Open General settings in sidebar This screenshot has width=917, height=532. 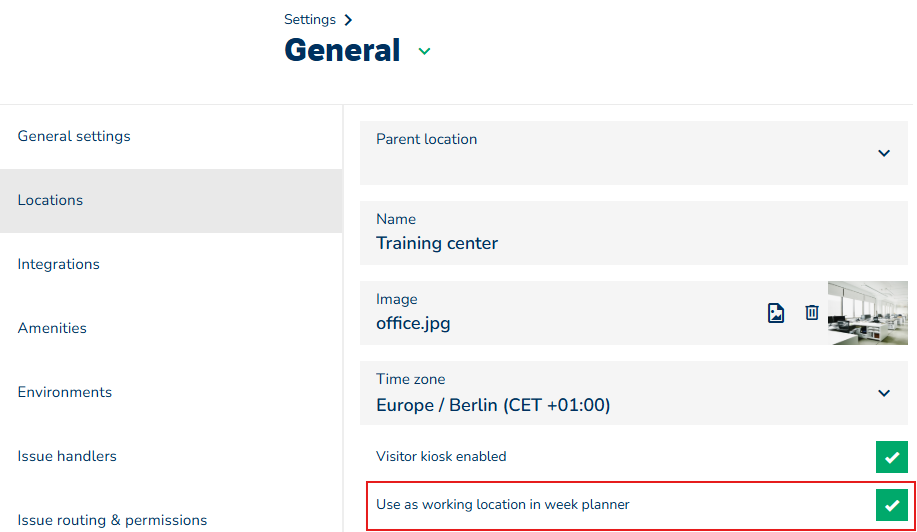pyautogui.click(x=74, y=136)
